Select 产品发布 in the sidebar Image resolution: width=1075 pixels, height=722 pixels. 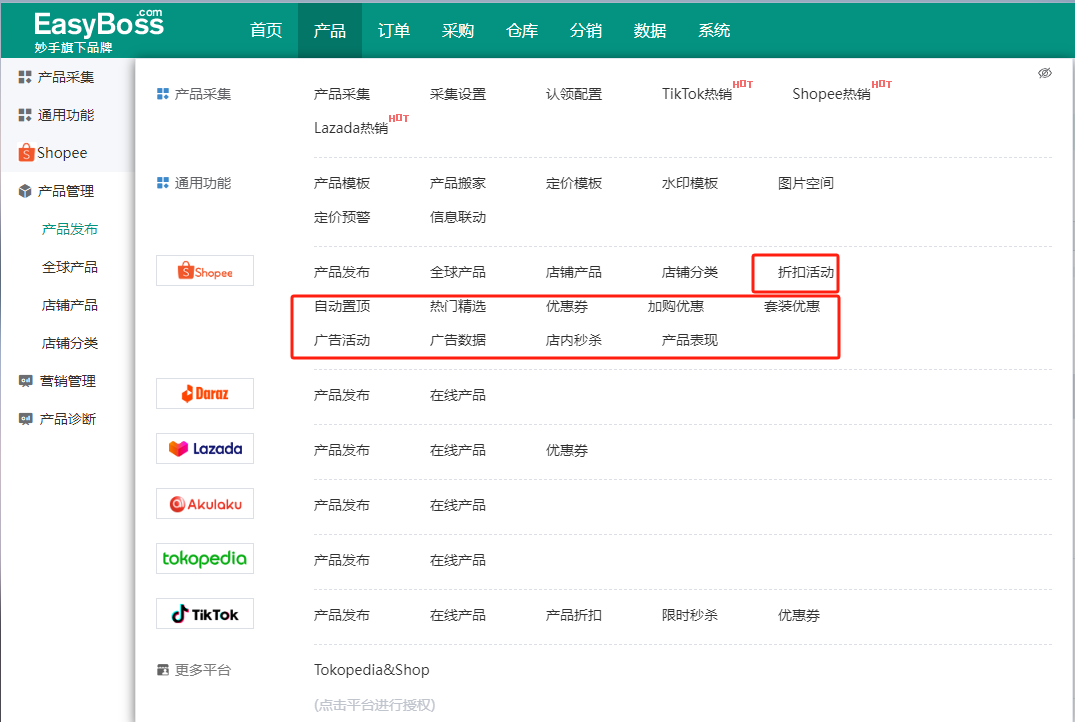pos(70,229)
